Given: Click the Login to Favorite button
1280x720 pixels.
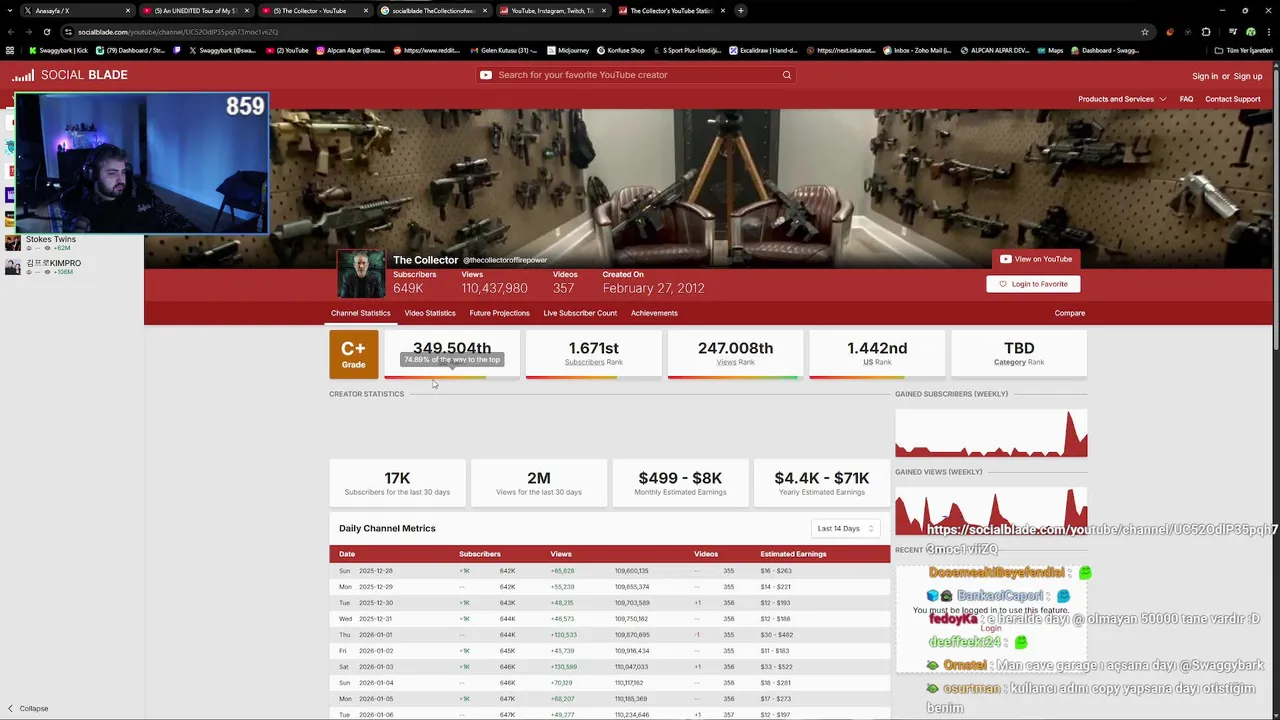Looking at the screenshot, I should click(1033, 284).
